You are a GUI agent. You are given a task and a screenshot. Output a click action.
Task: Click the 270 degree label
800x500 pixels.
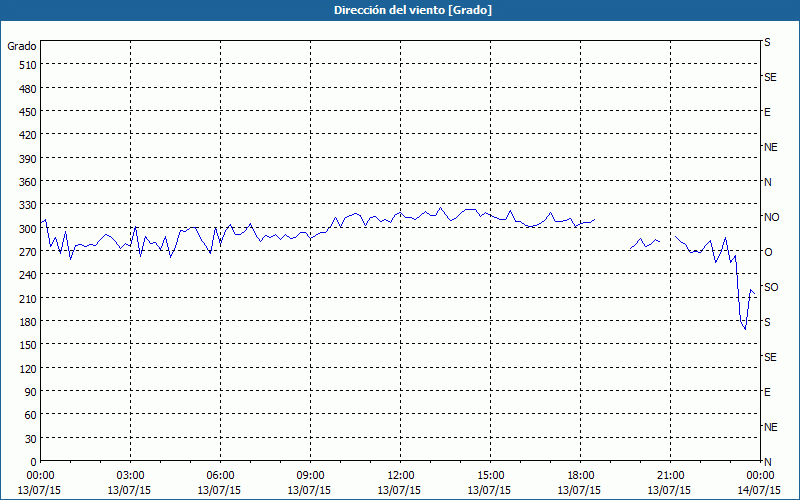pos(28,252)
